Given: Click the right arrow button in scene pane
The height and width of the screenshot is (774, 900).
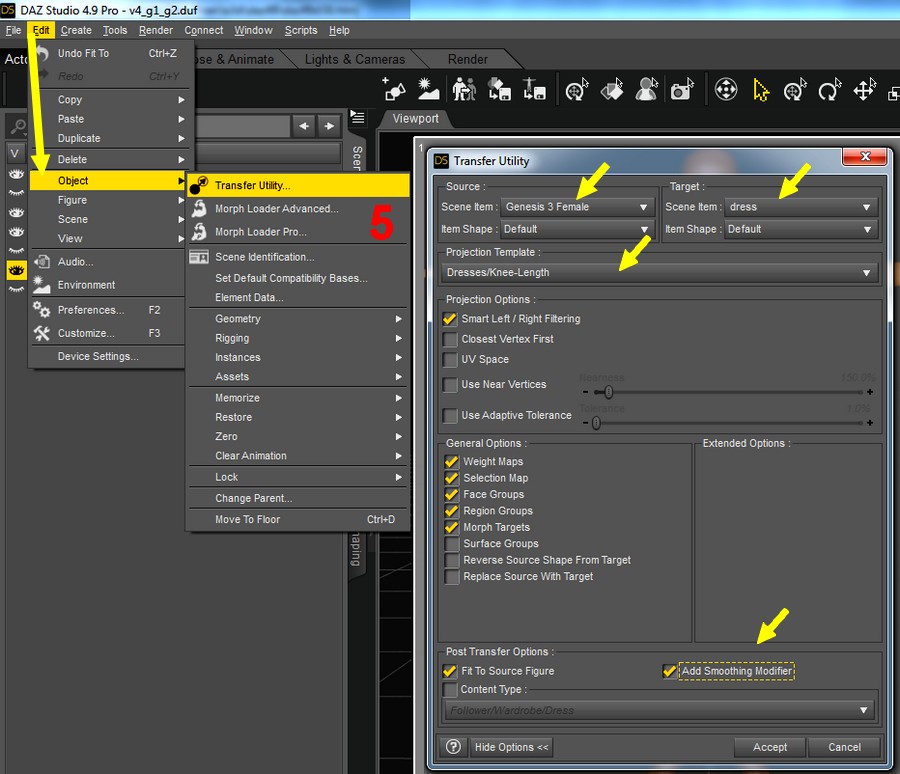Looking at the screenshot, I should 329,126.
